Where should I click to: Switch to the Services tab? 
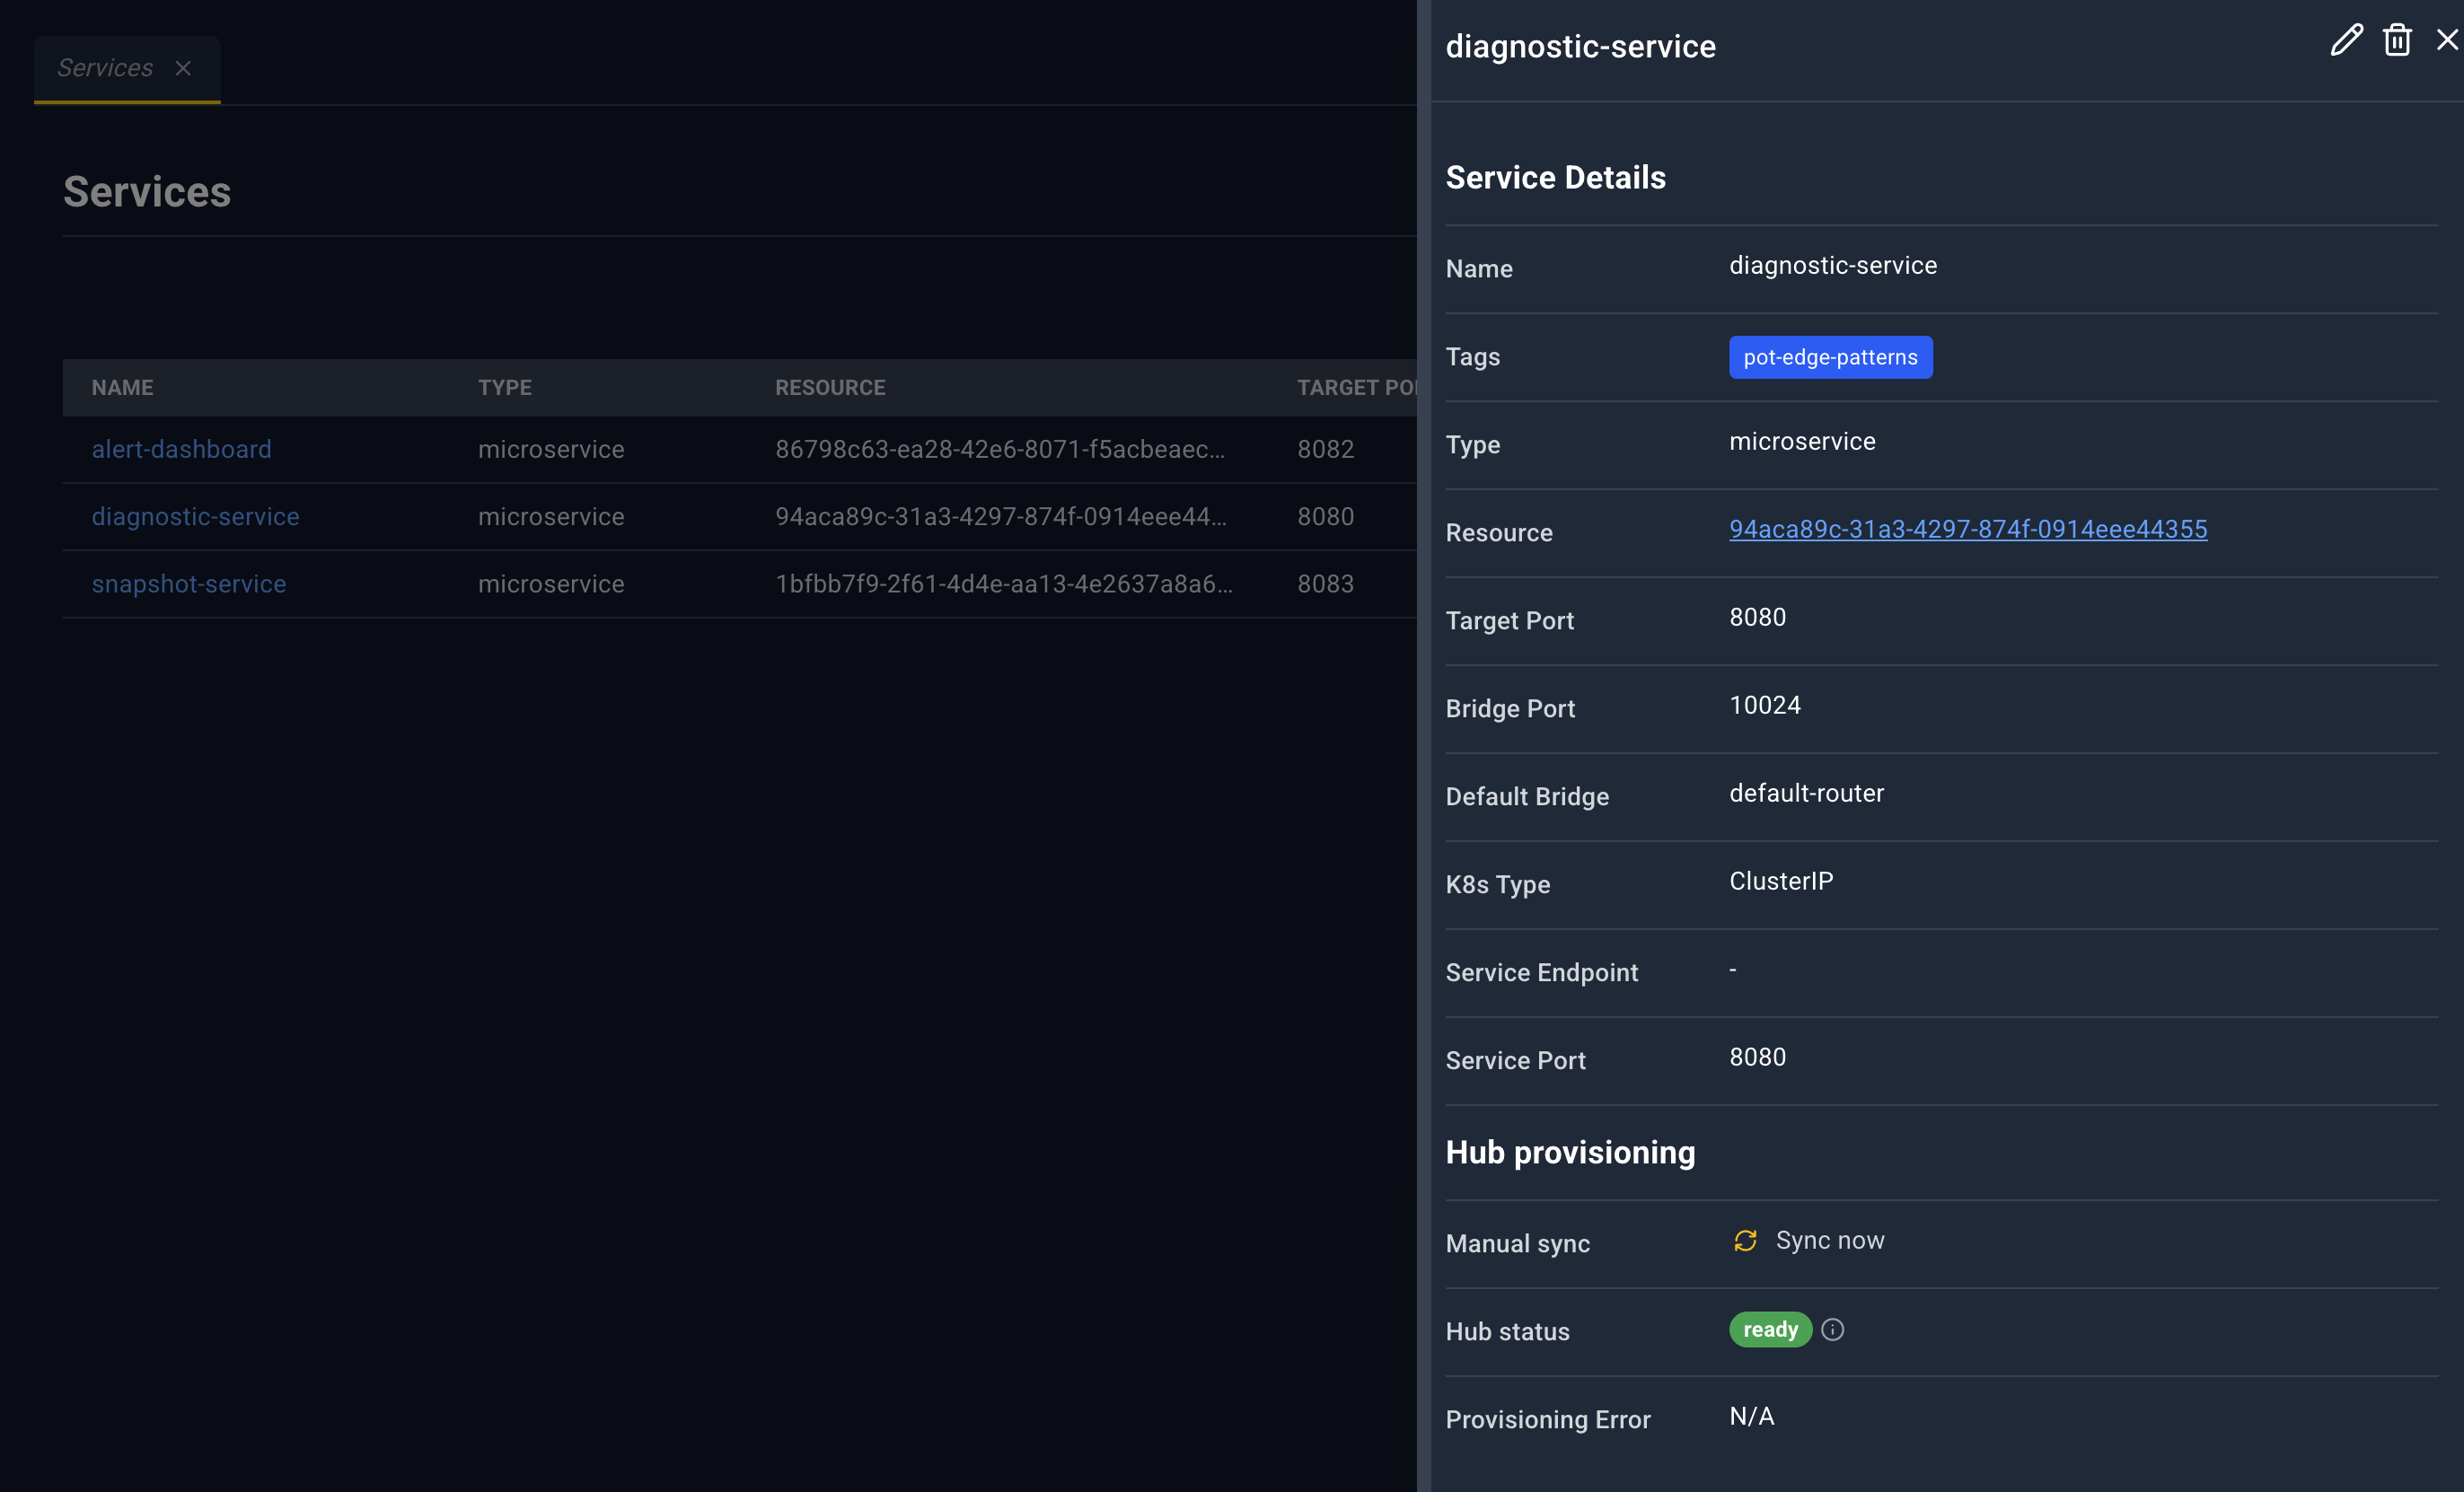[x=105, y=68]
